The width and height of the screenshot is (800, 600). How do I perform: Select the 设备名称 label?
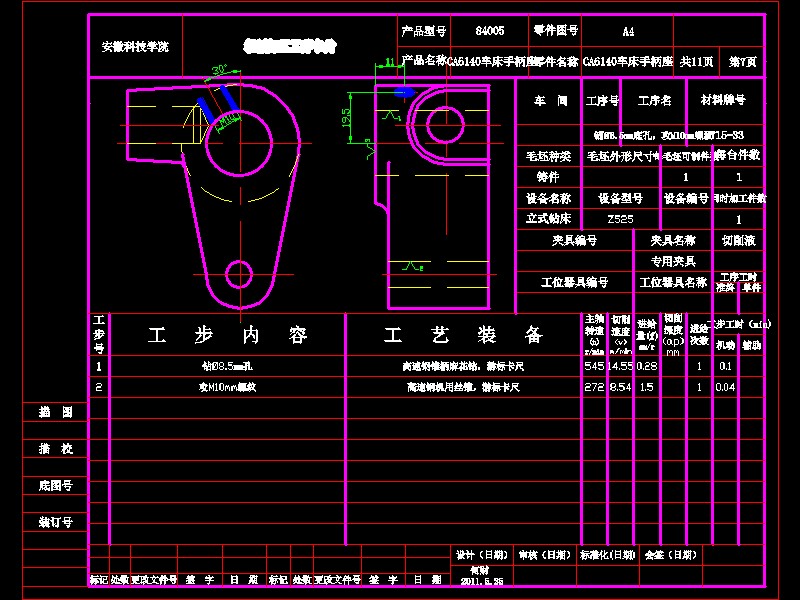(548, 198)
